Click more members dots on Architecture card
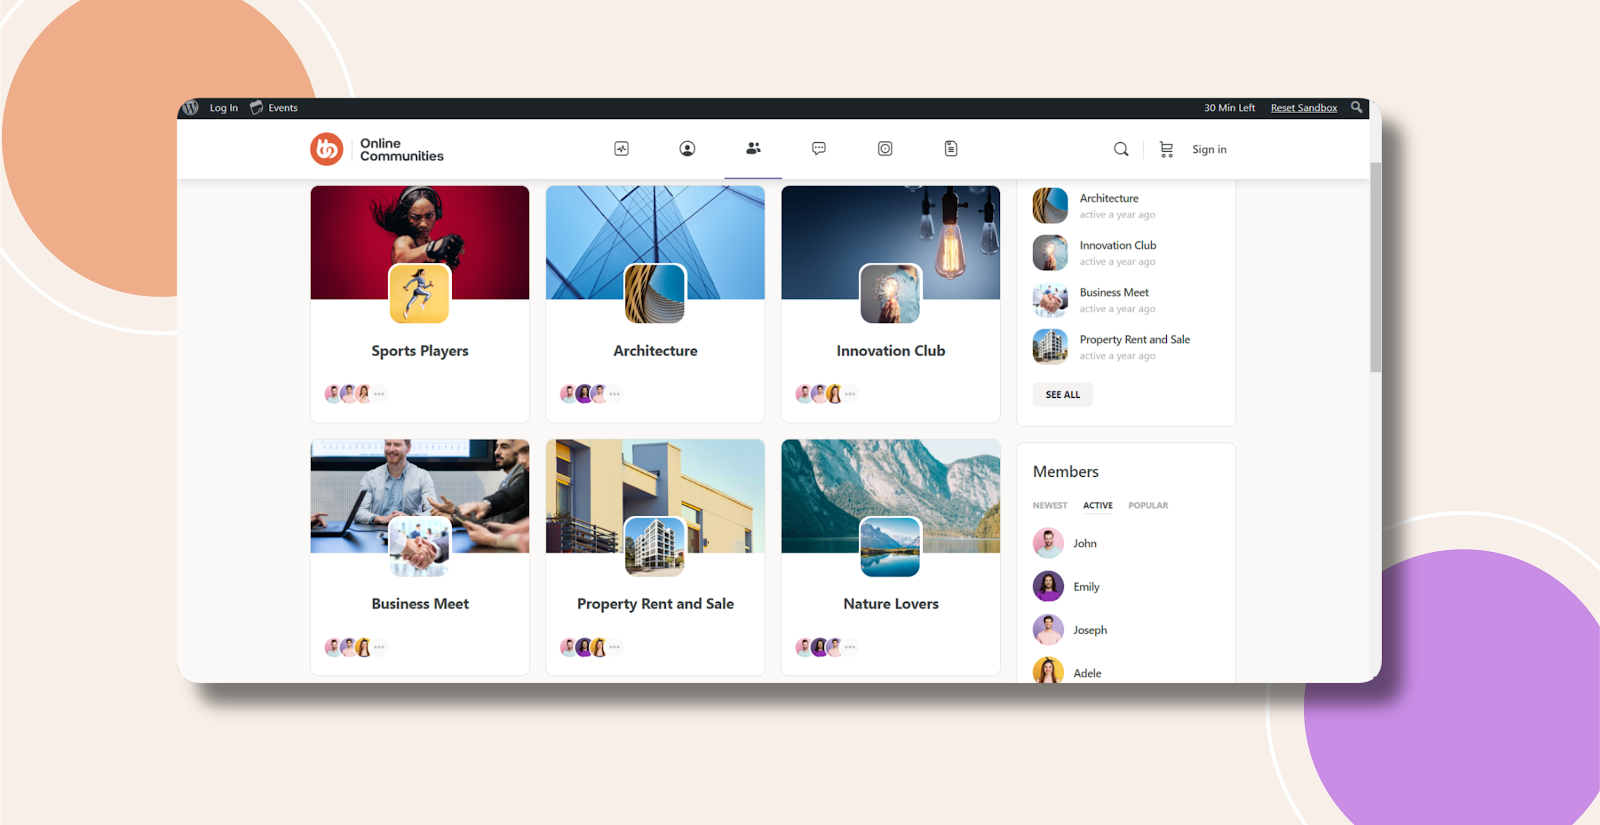This screenshot has width=1600, height=825. pos(614,394)
